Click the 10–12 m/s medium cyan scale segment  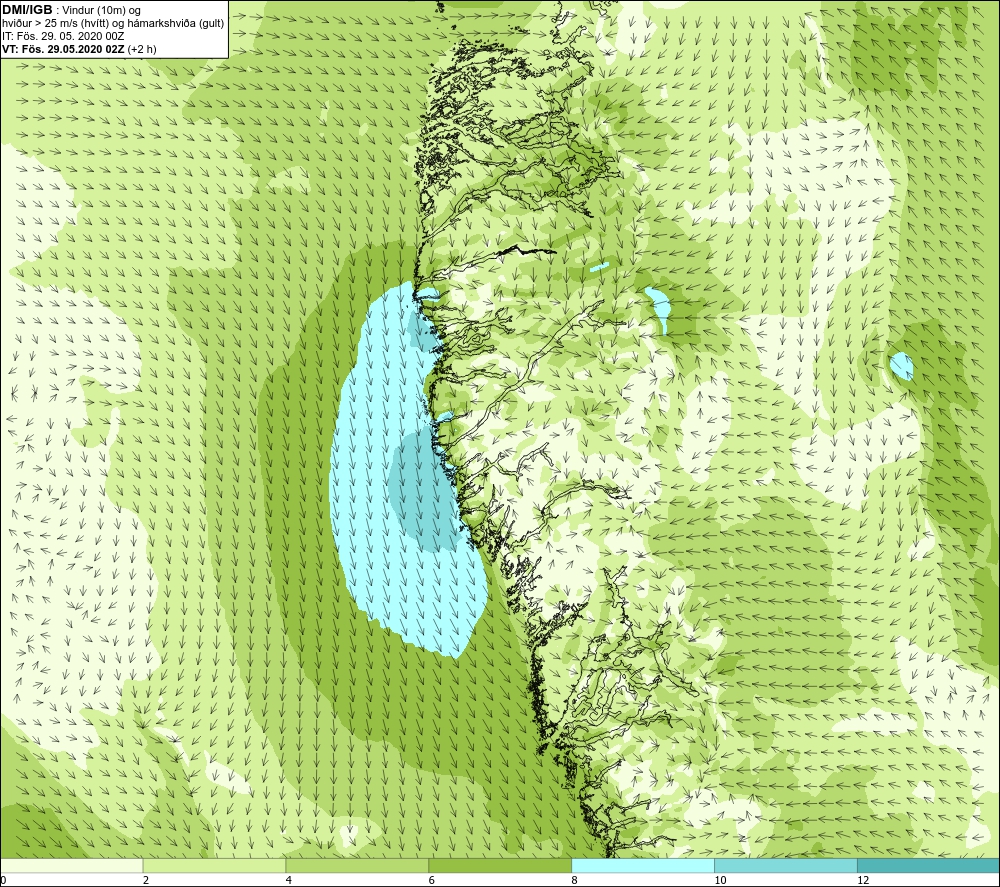coord(786,865)
